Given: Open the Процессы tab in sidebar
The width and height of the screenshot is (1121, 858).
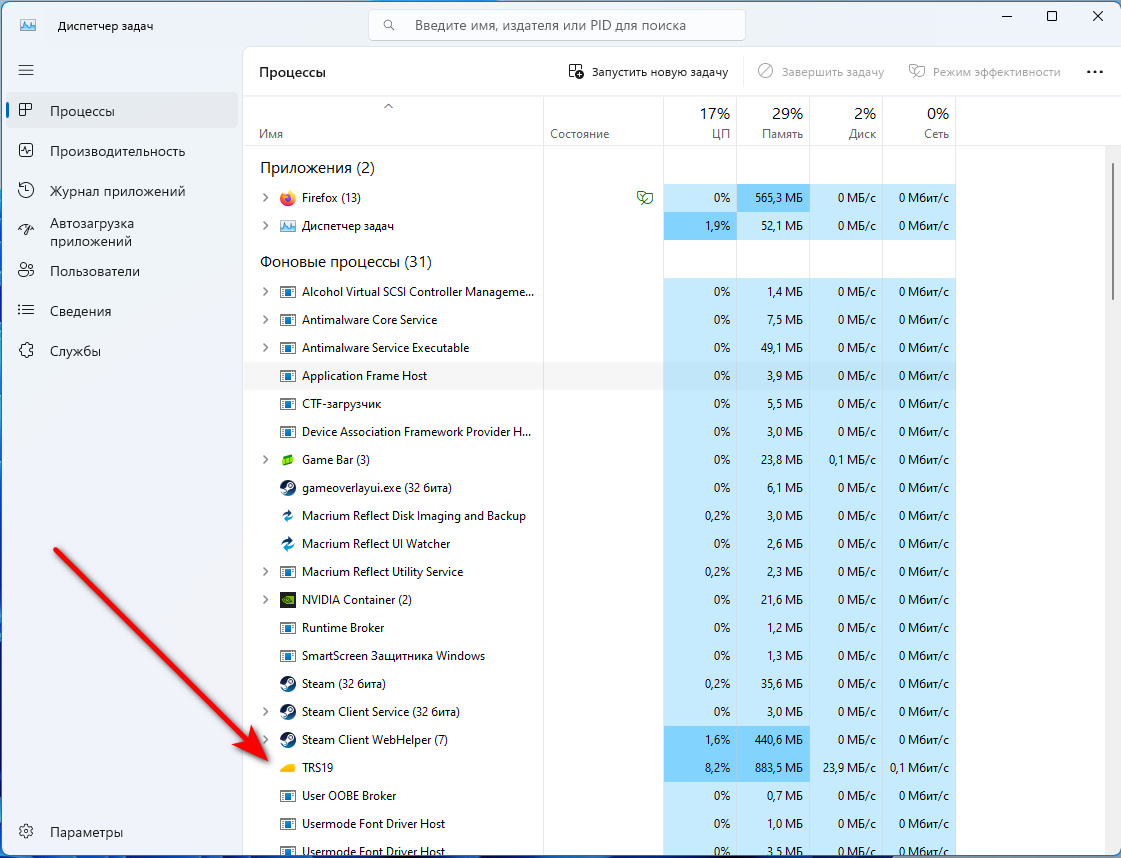Looking at the screenshot, I should pos(122,111).
